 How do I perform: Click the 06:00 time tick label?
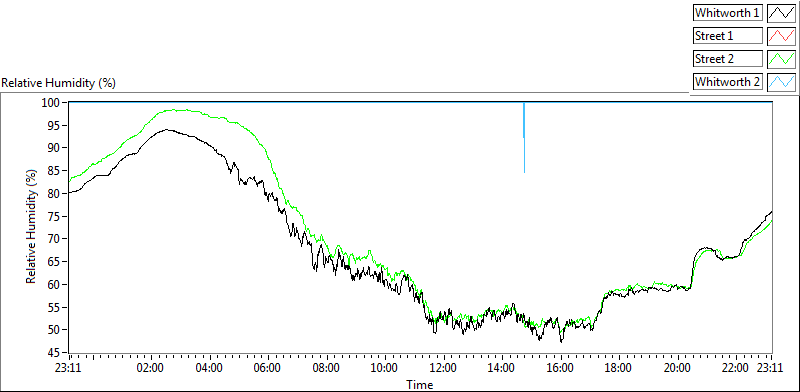click(268, 367)
